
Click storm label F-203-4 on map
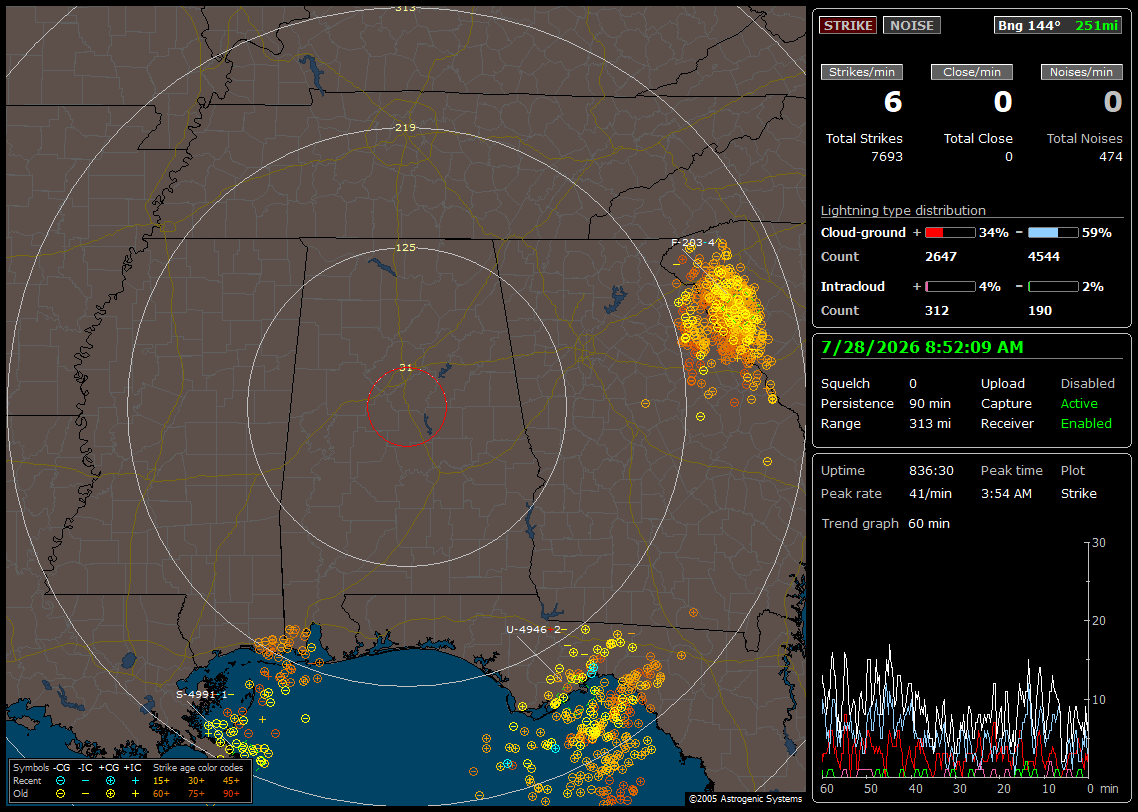coord(693,242)
